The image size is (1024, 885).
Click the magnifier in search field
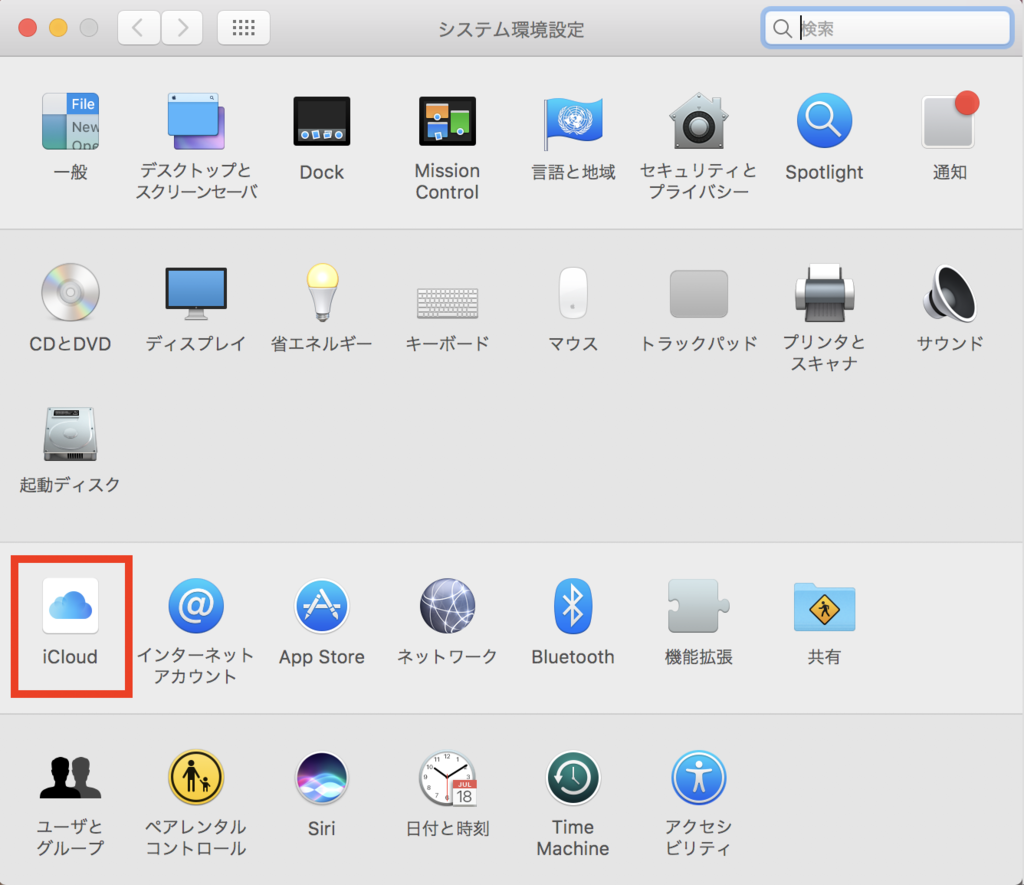coord(782,28)
